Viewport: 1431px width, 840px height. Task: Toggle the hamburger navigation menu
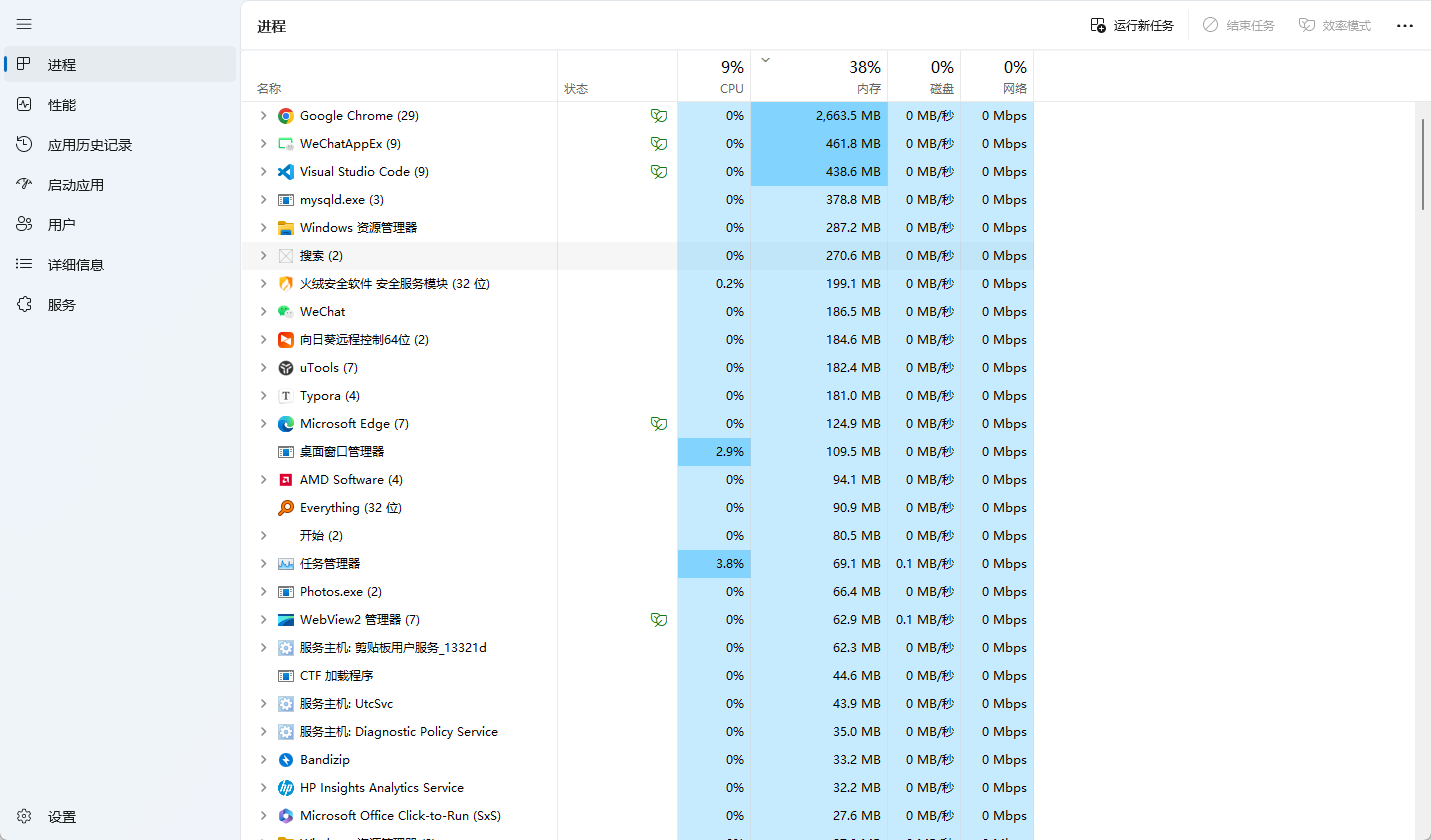pyautogui.click(x=25, y=24)
